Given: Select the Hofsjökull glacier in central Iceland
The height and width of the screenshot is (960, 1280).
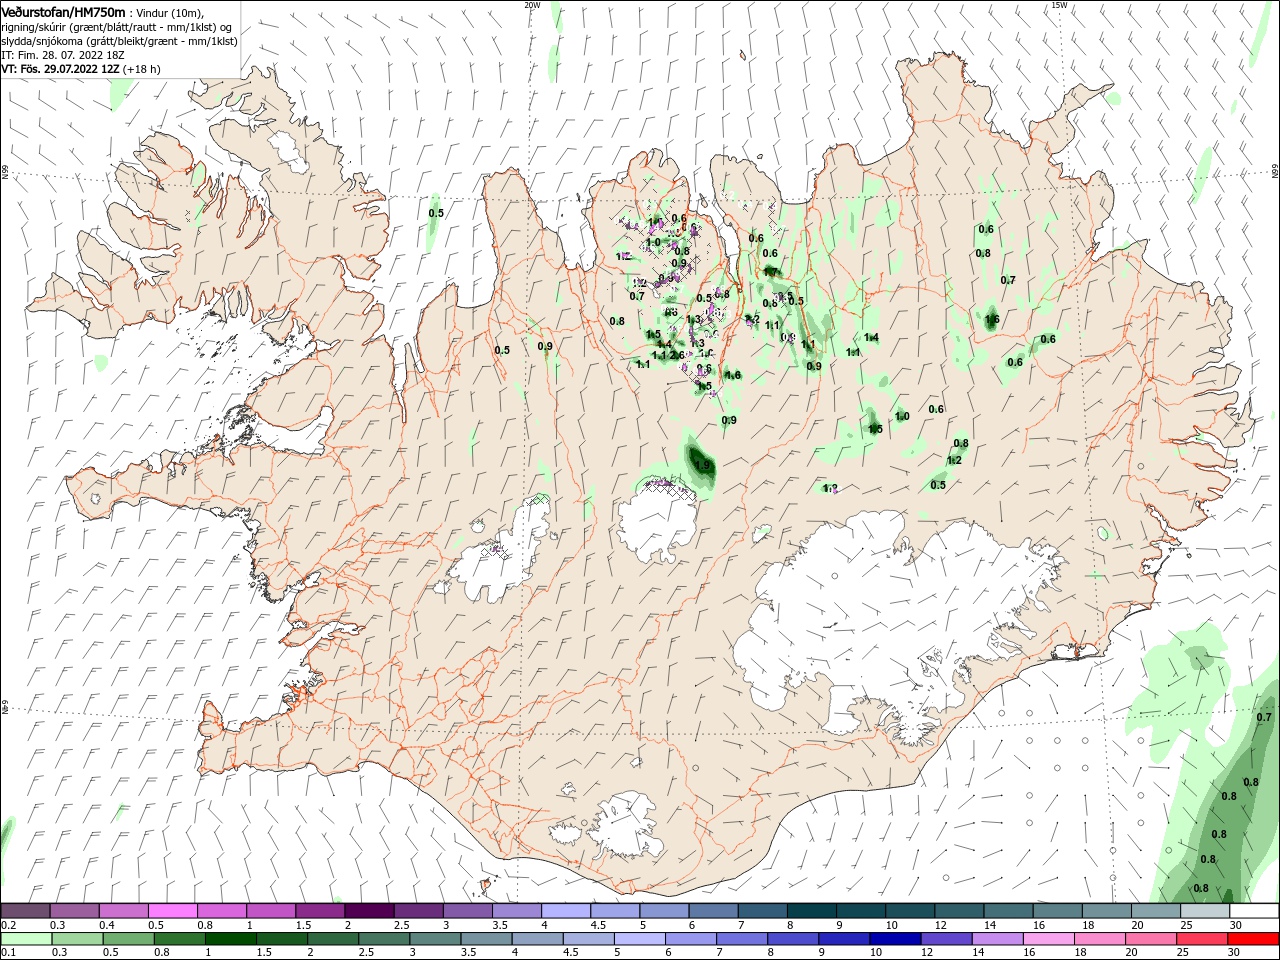Looking at the screenshot, I should pos(656,520).
